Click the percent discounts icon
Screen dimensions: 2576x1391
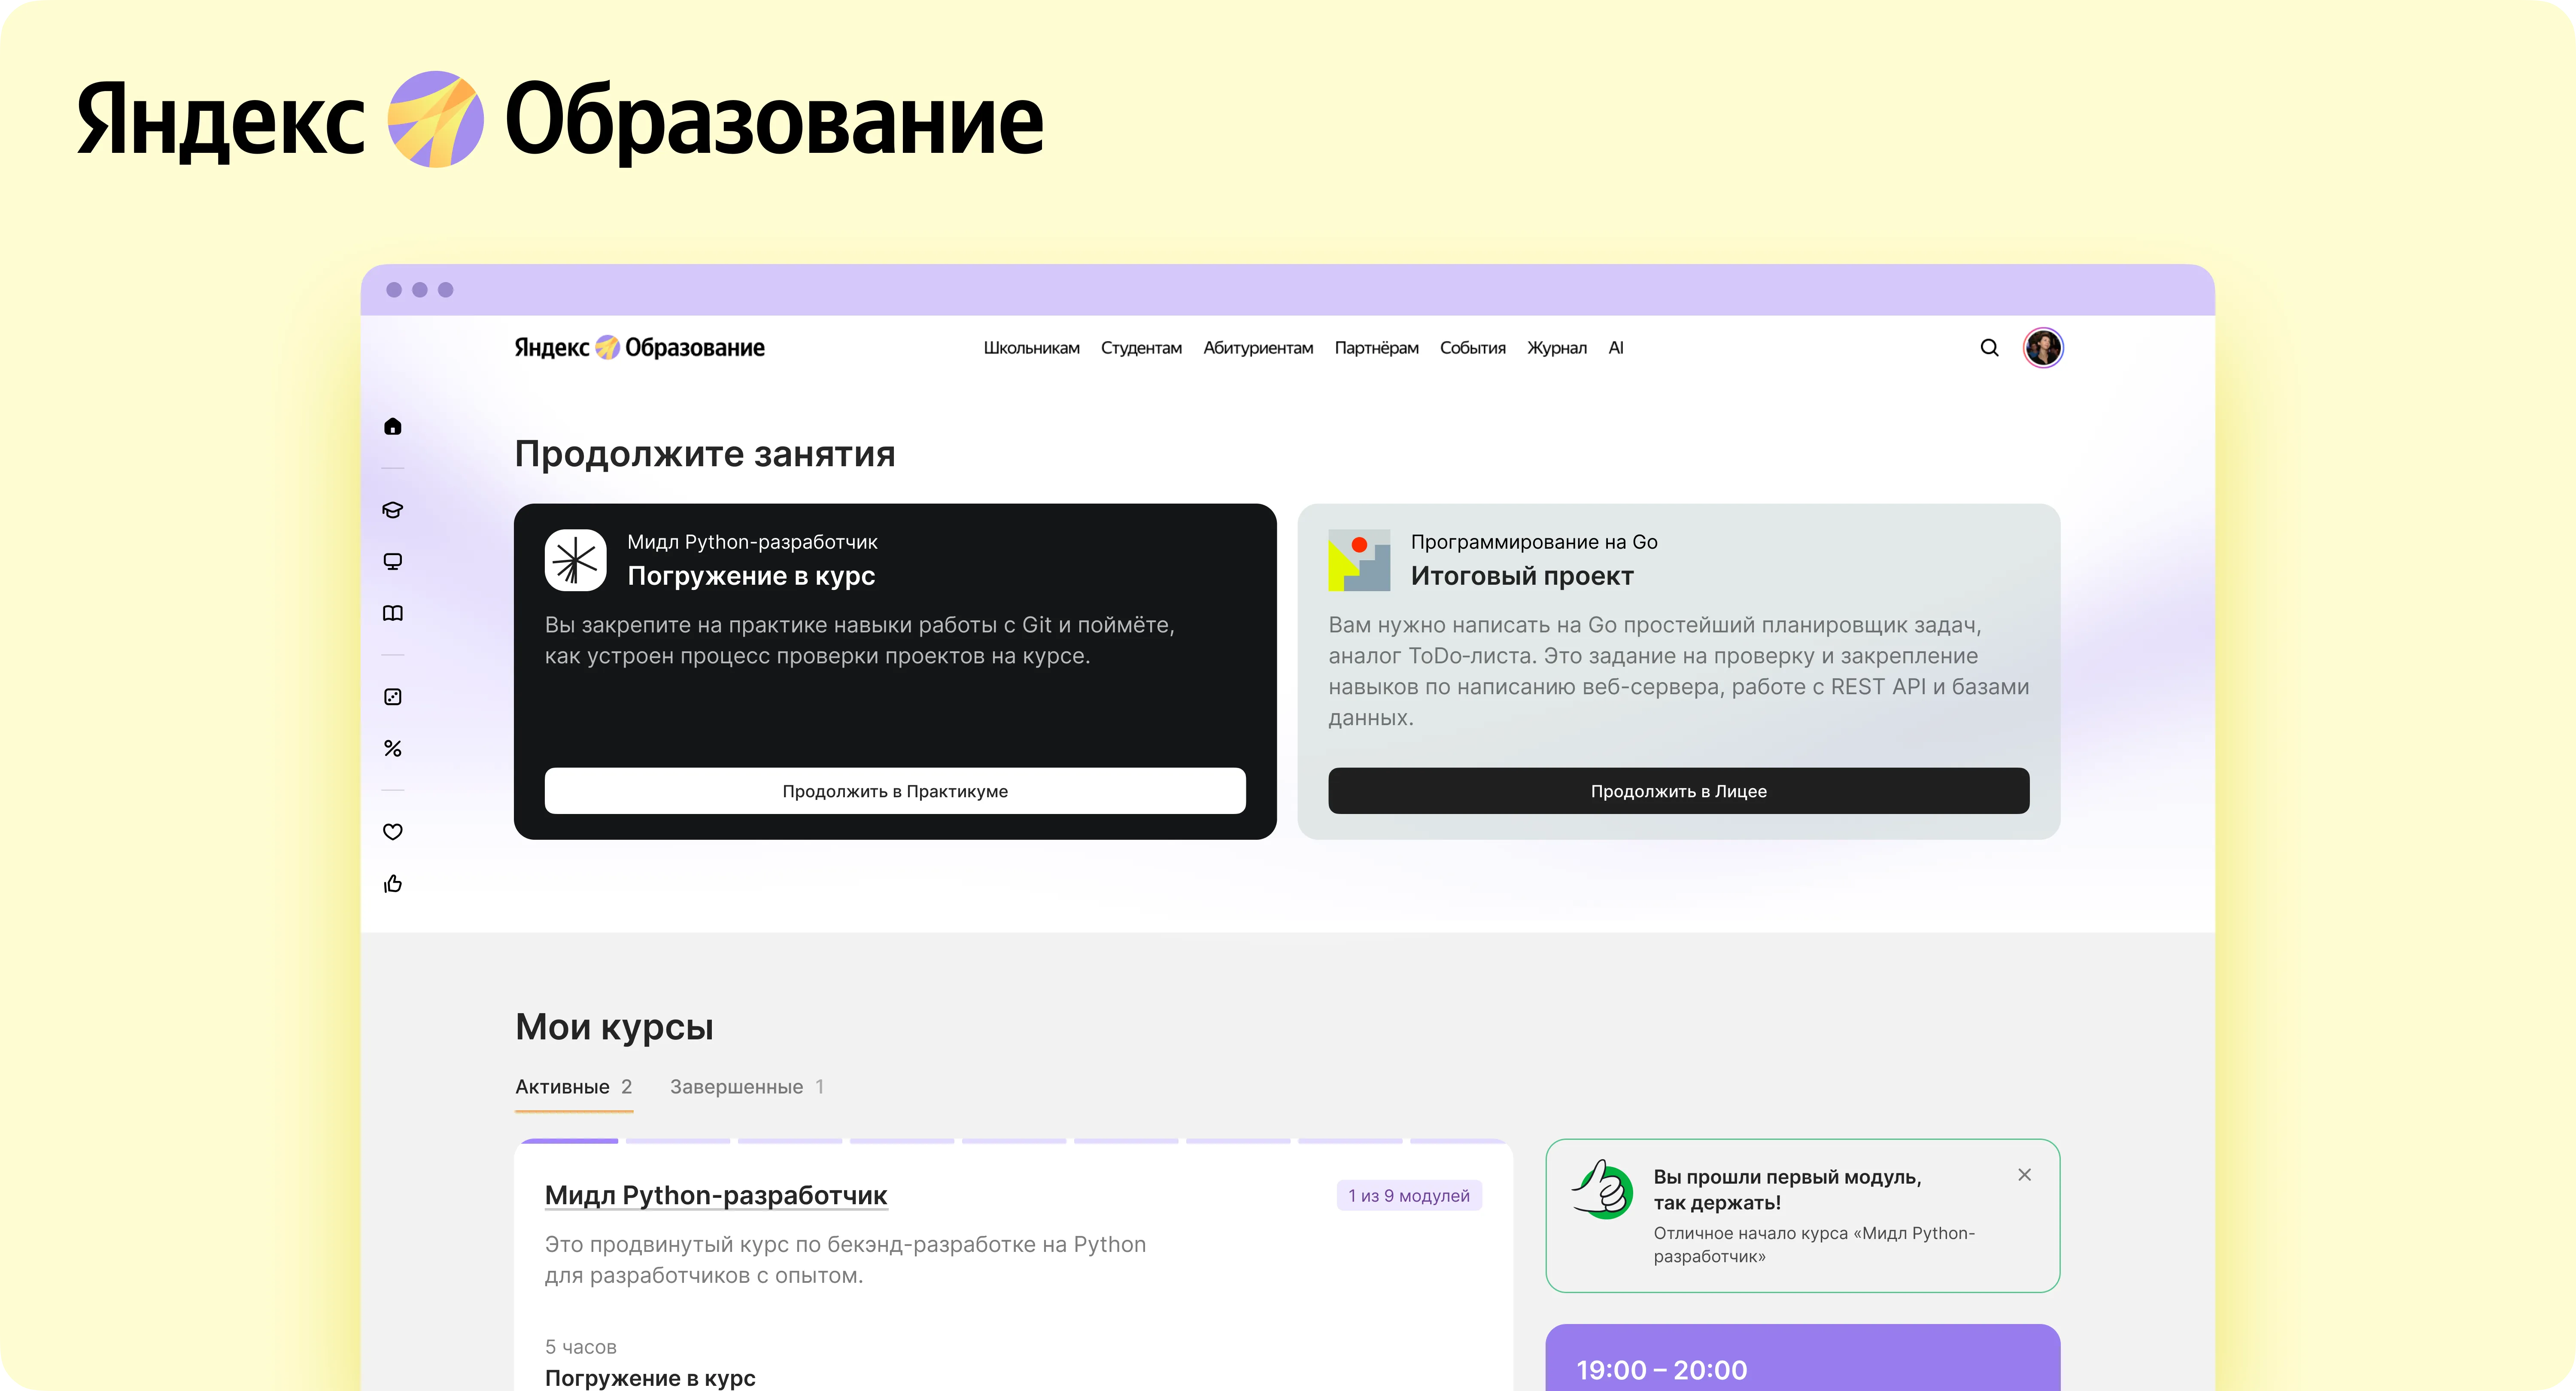pyautogui.click(x=392, y=748)
